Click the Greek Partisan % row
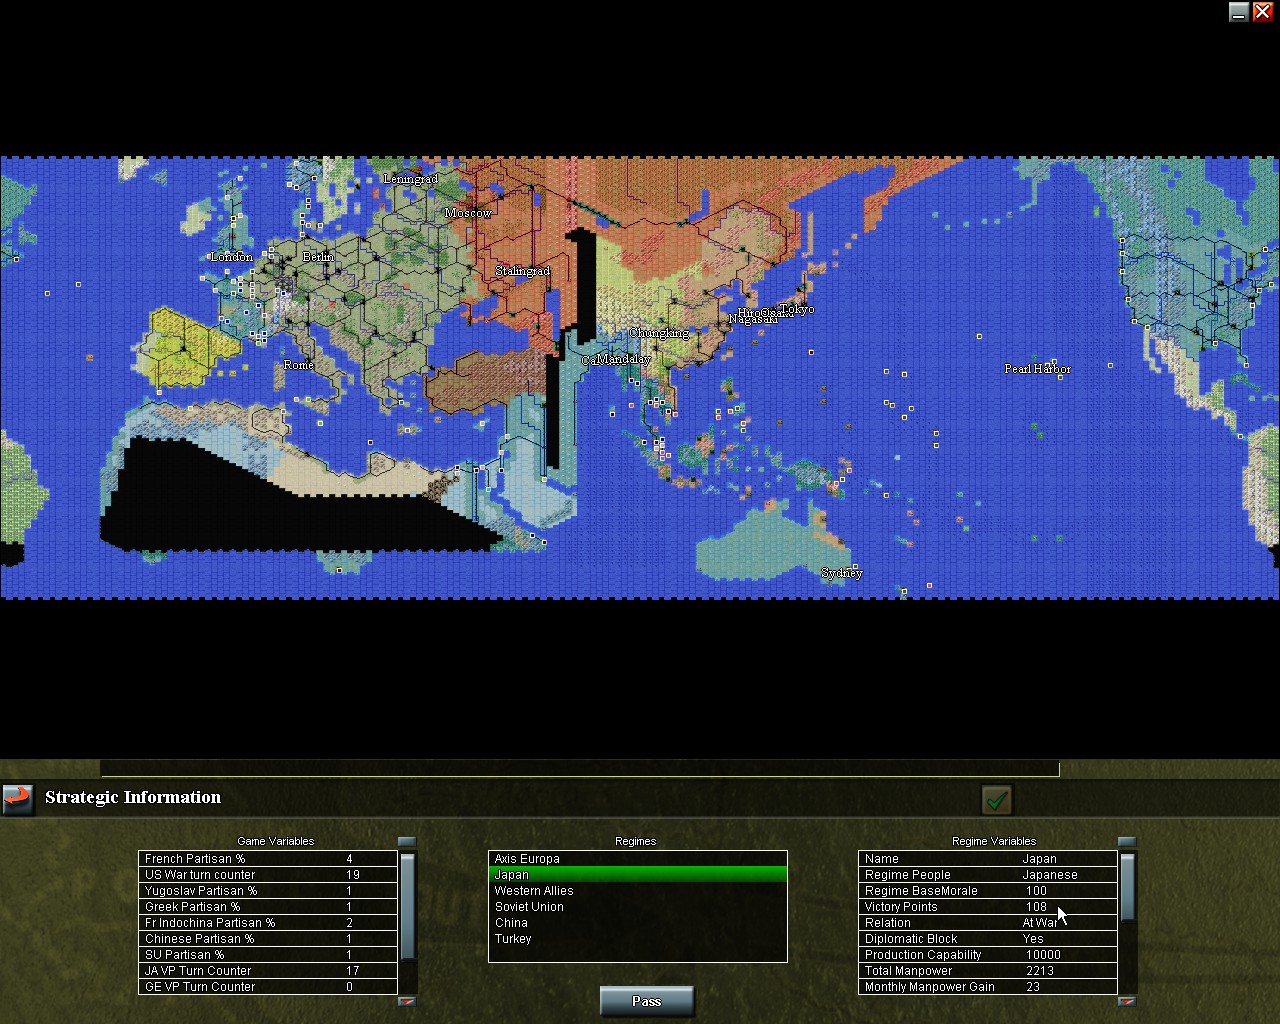This screenshot has width=1280, height=1024. (268, 907)
